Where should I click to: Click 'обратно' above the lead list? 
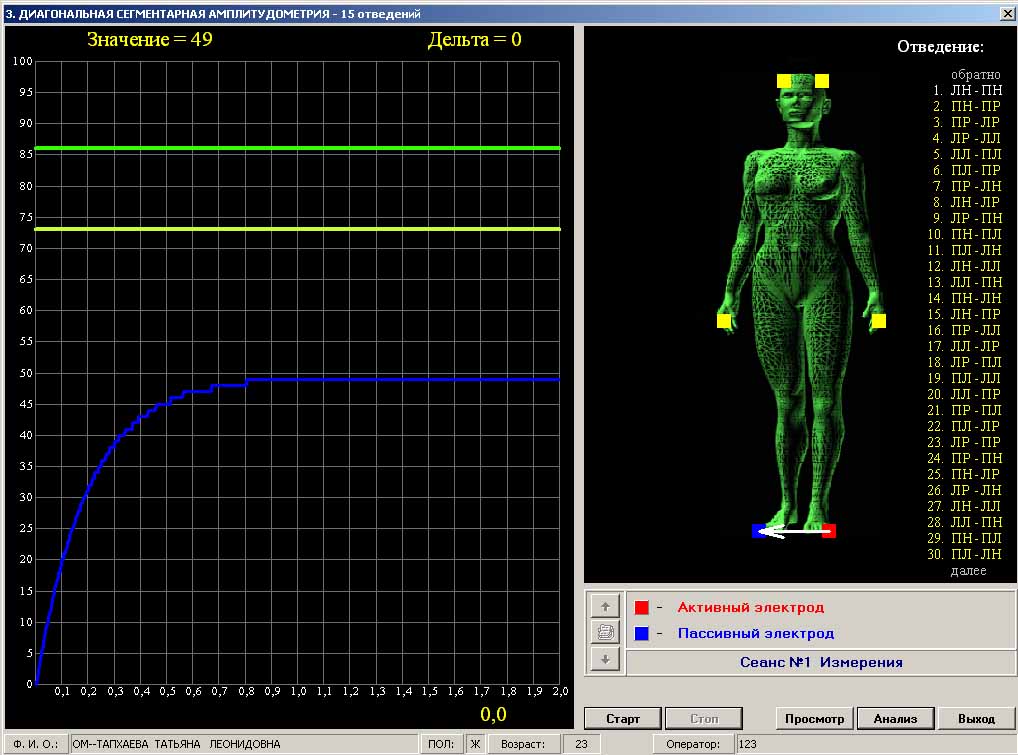(x=975, y=75)
